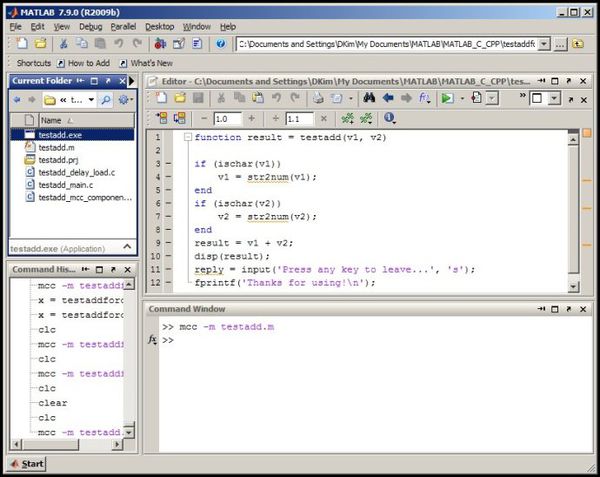The image size is (600, 477).
Task: Open the Parallel menu
Action: tap(123, 27)
